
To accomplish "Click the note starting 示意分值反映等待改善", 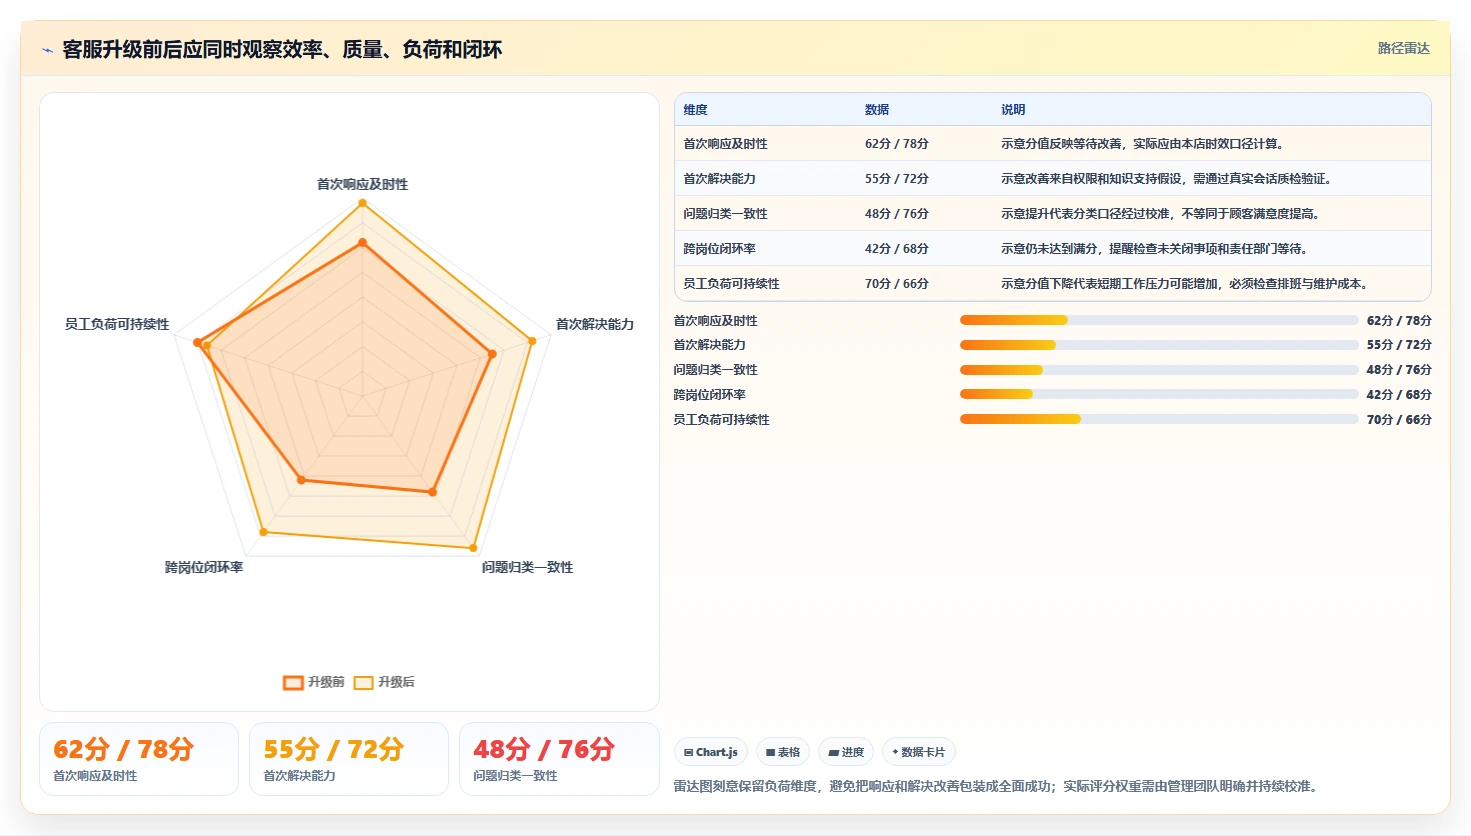I will [x=1142, y=144].
